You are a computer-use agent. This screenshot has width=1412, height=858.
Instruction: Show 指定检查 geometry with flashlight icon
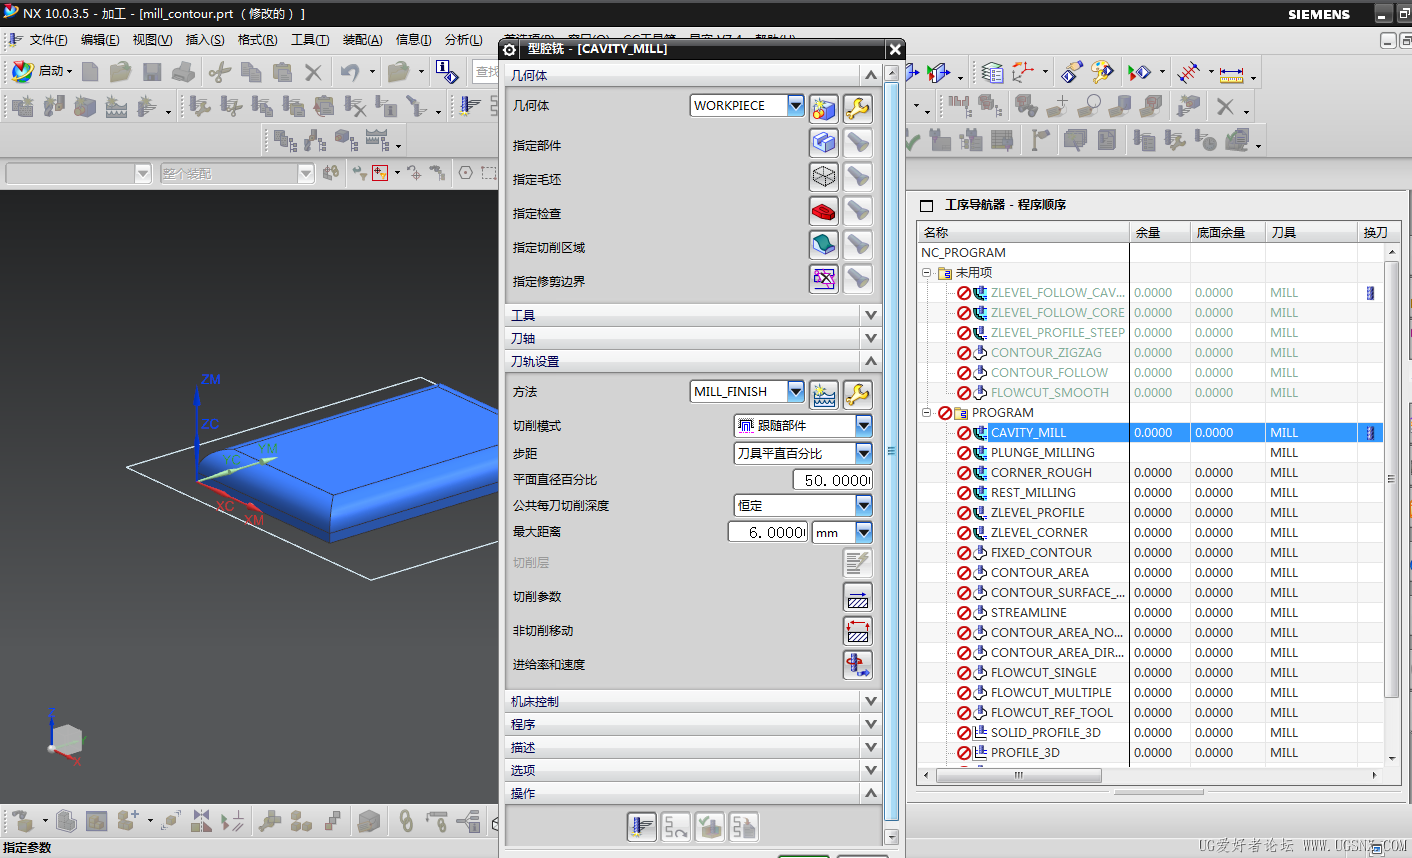(858, 211)
